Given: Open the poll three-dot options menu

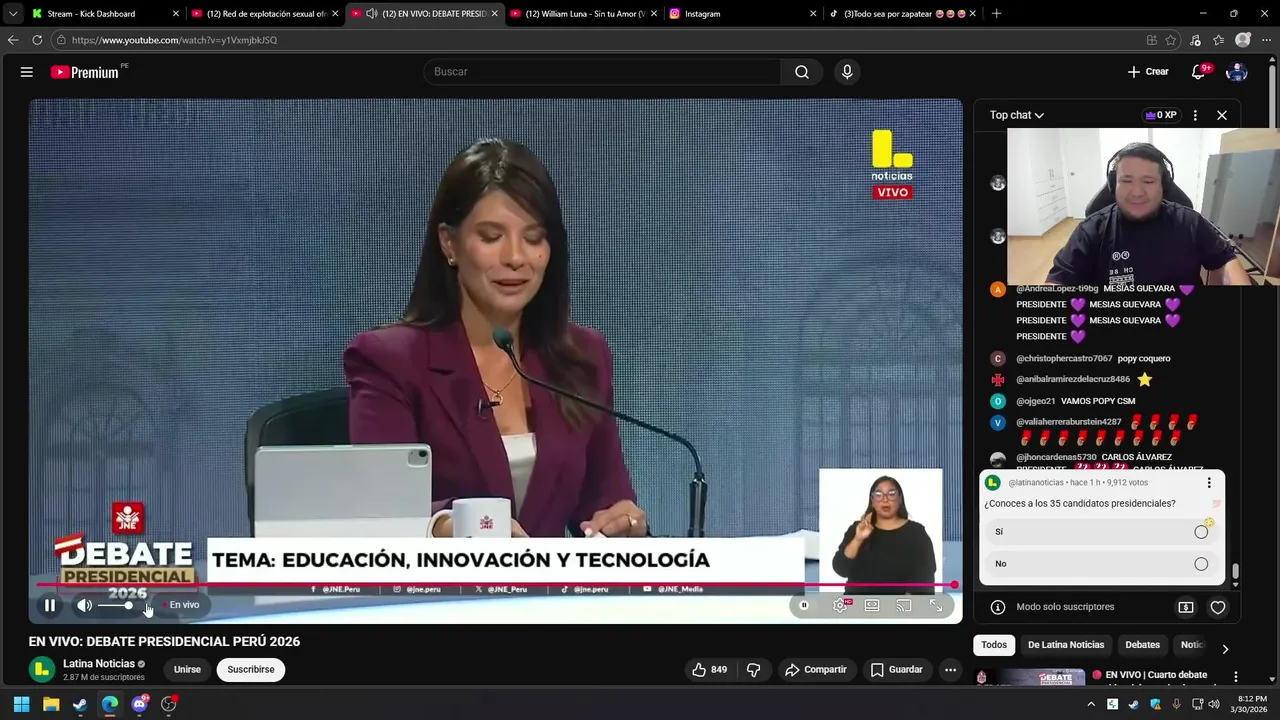Looking at the screenshot, I should tap(1209, 483).
